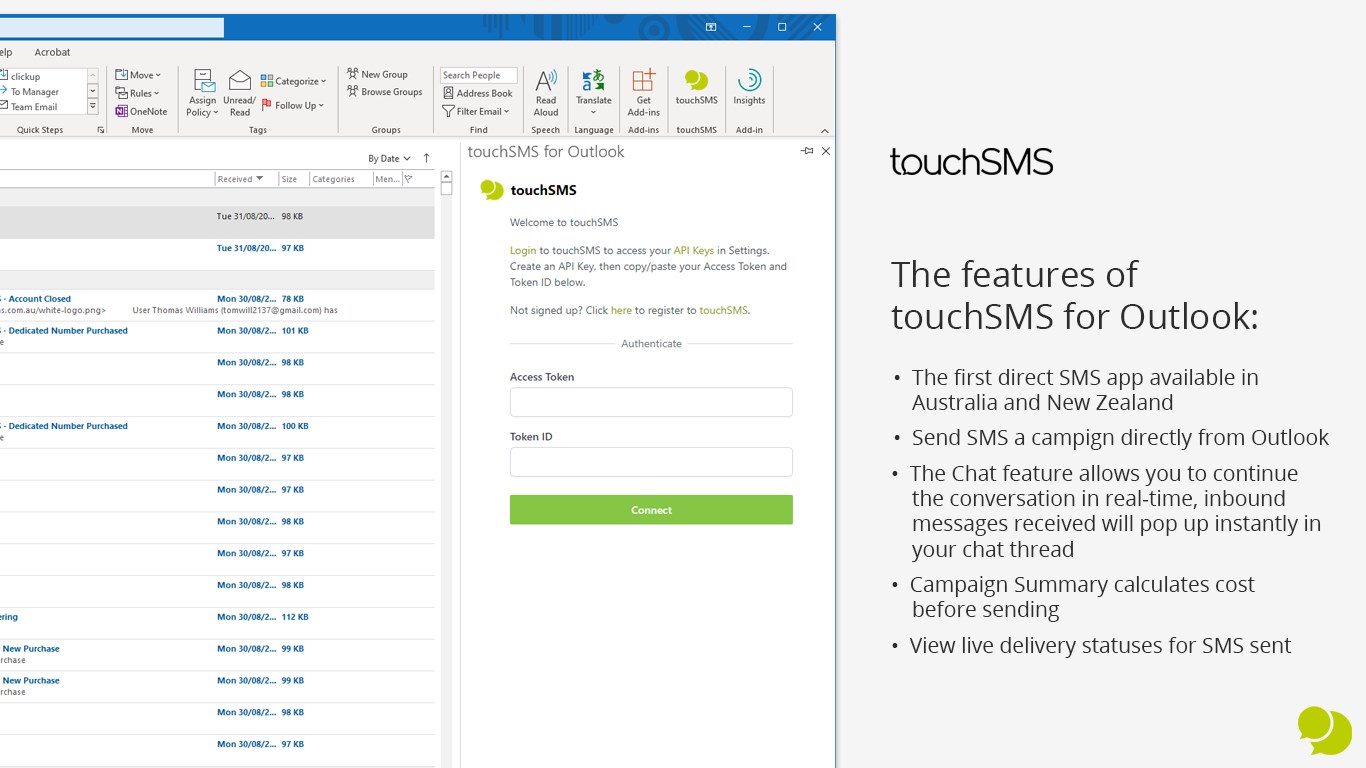Open the Address Book
Viewport: 1366px width, 768px height.
pyautogui.click(x=478, y=93)
